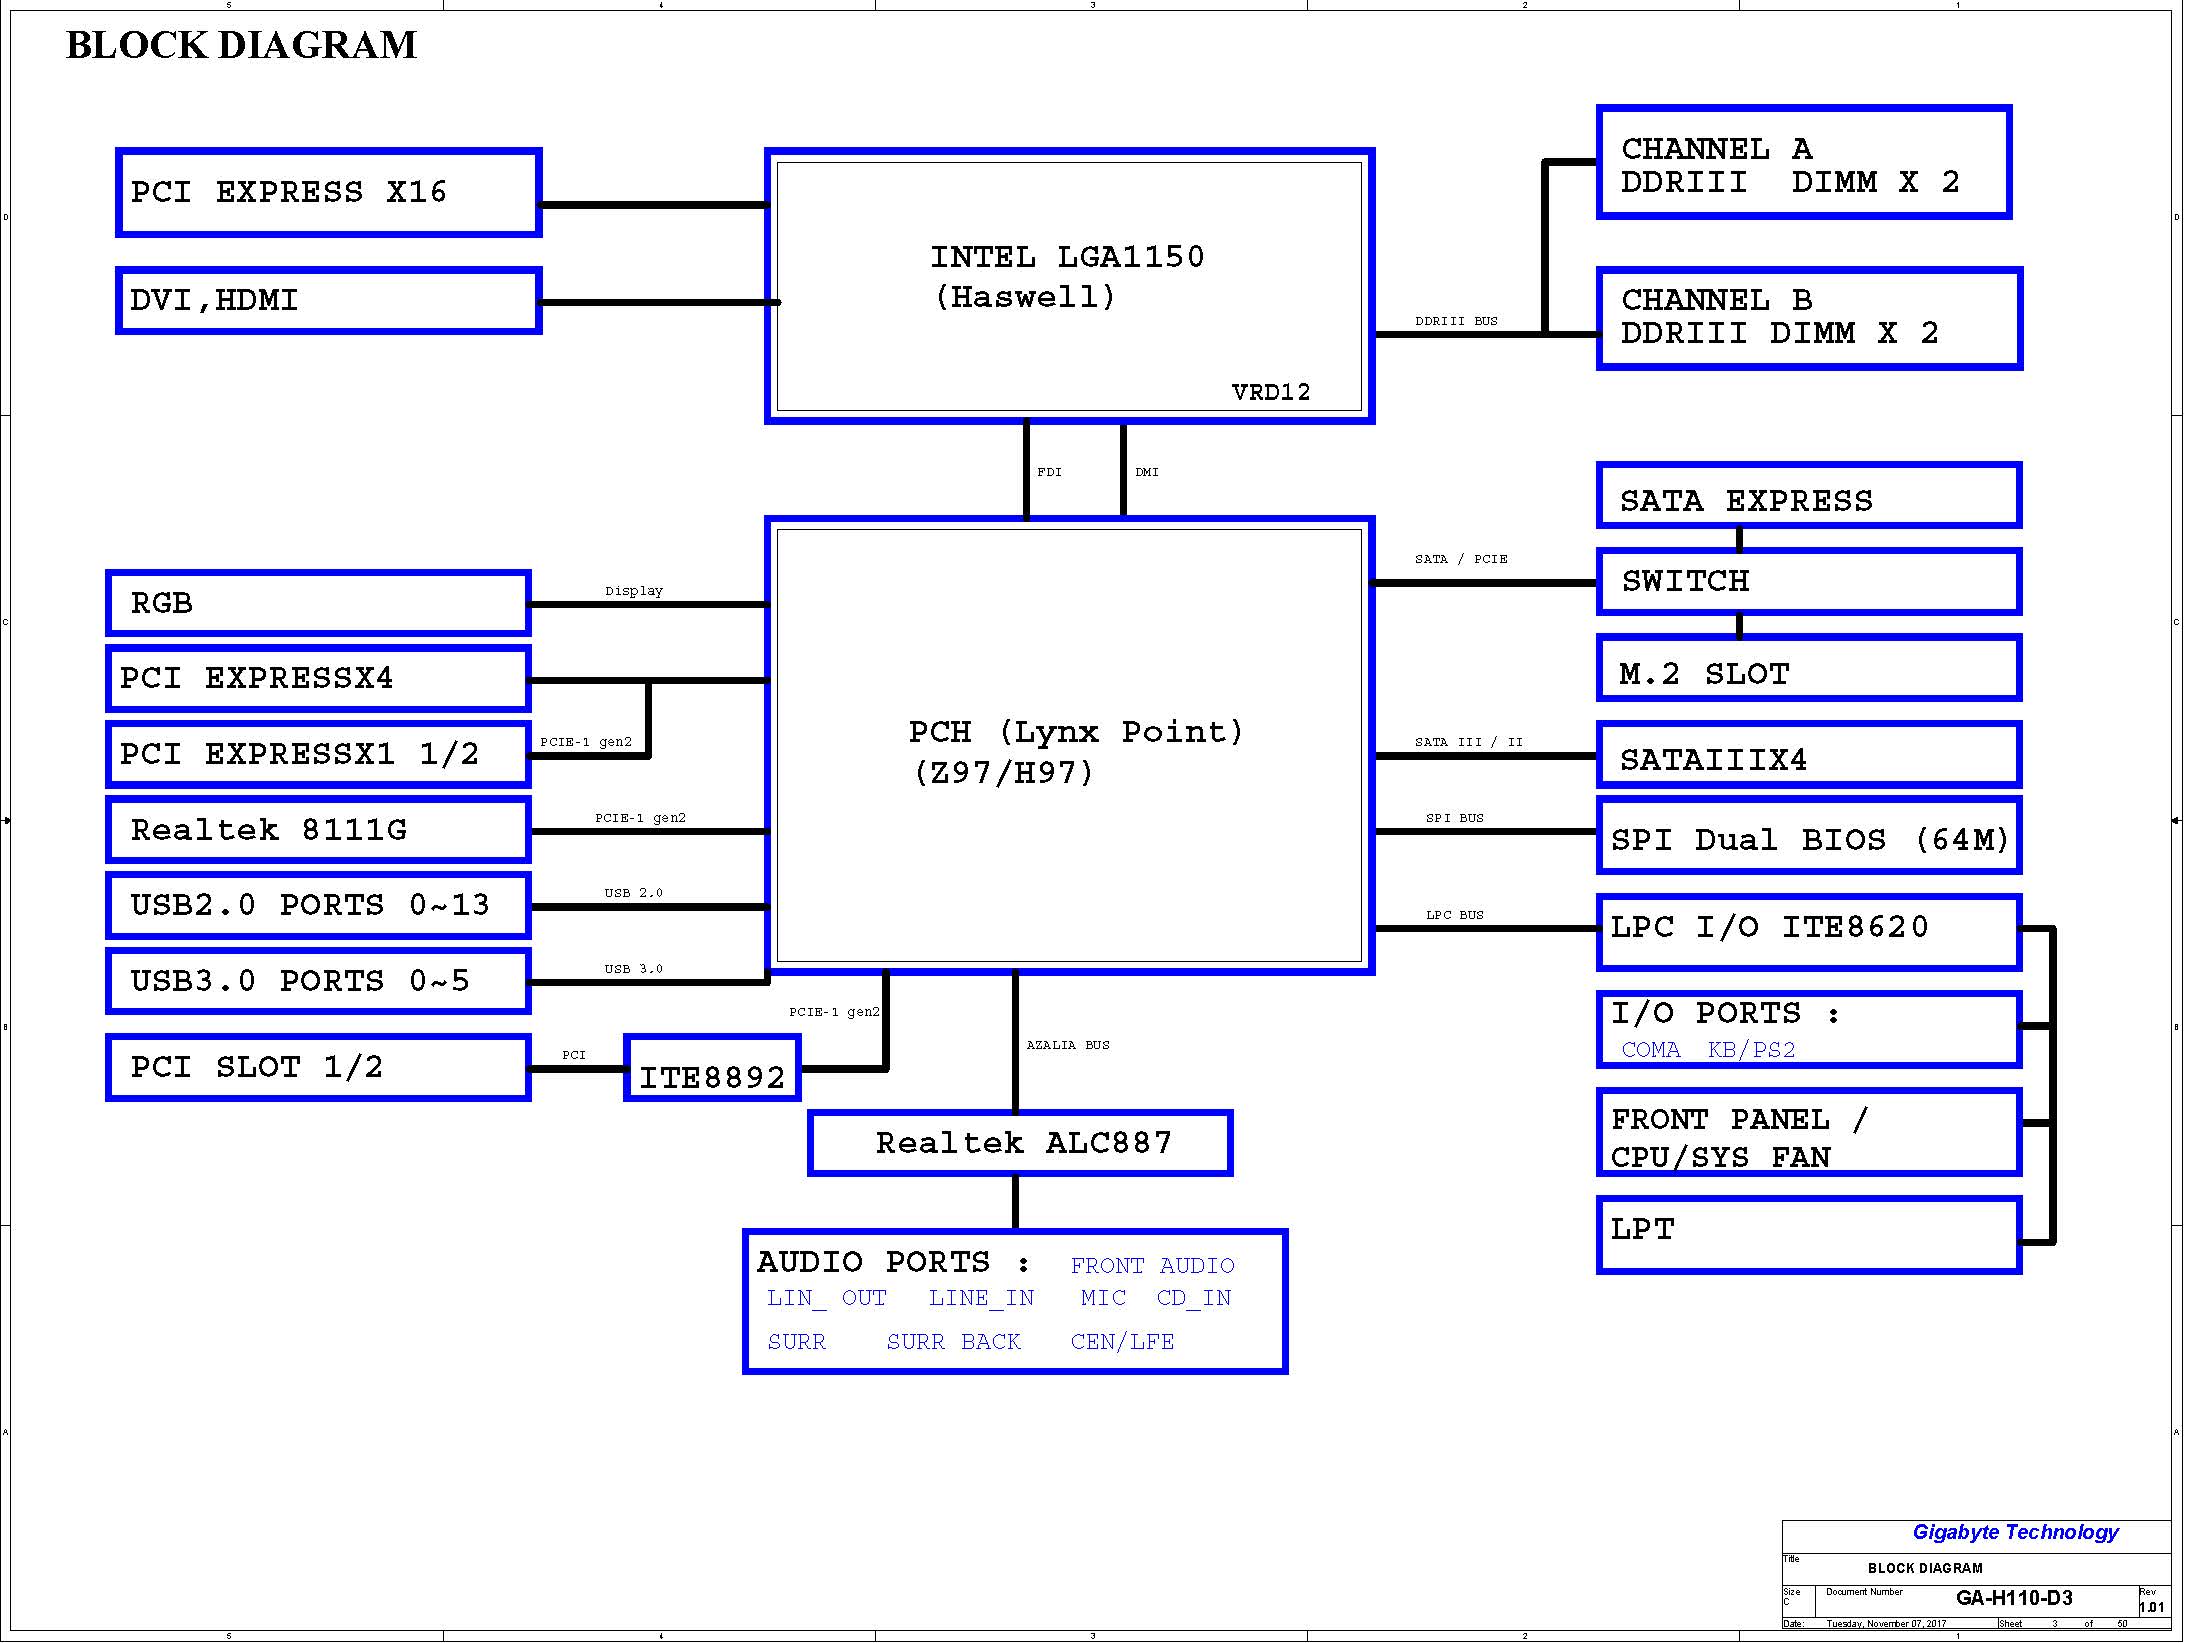The width and height of the screenshot is (2193, 1643).
Task: Select the PCI SLOT 1/2 block
Action: pos(318,1068)
